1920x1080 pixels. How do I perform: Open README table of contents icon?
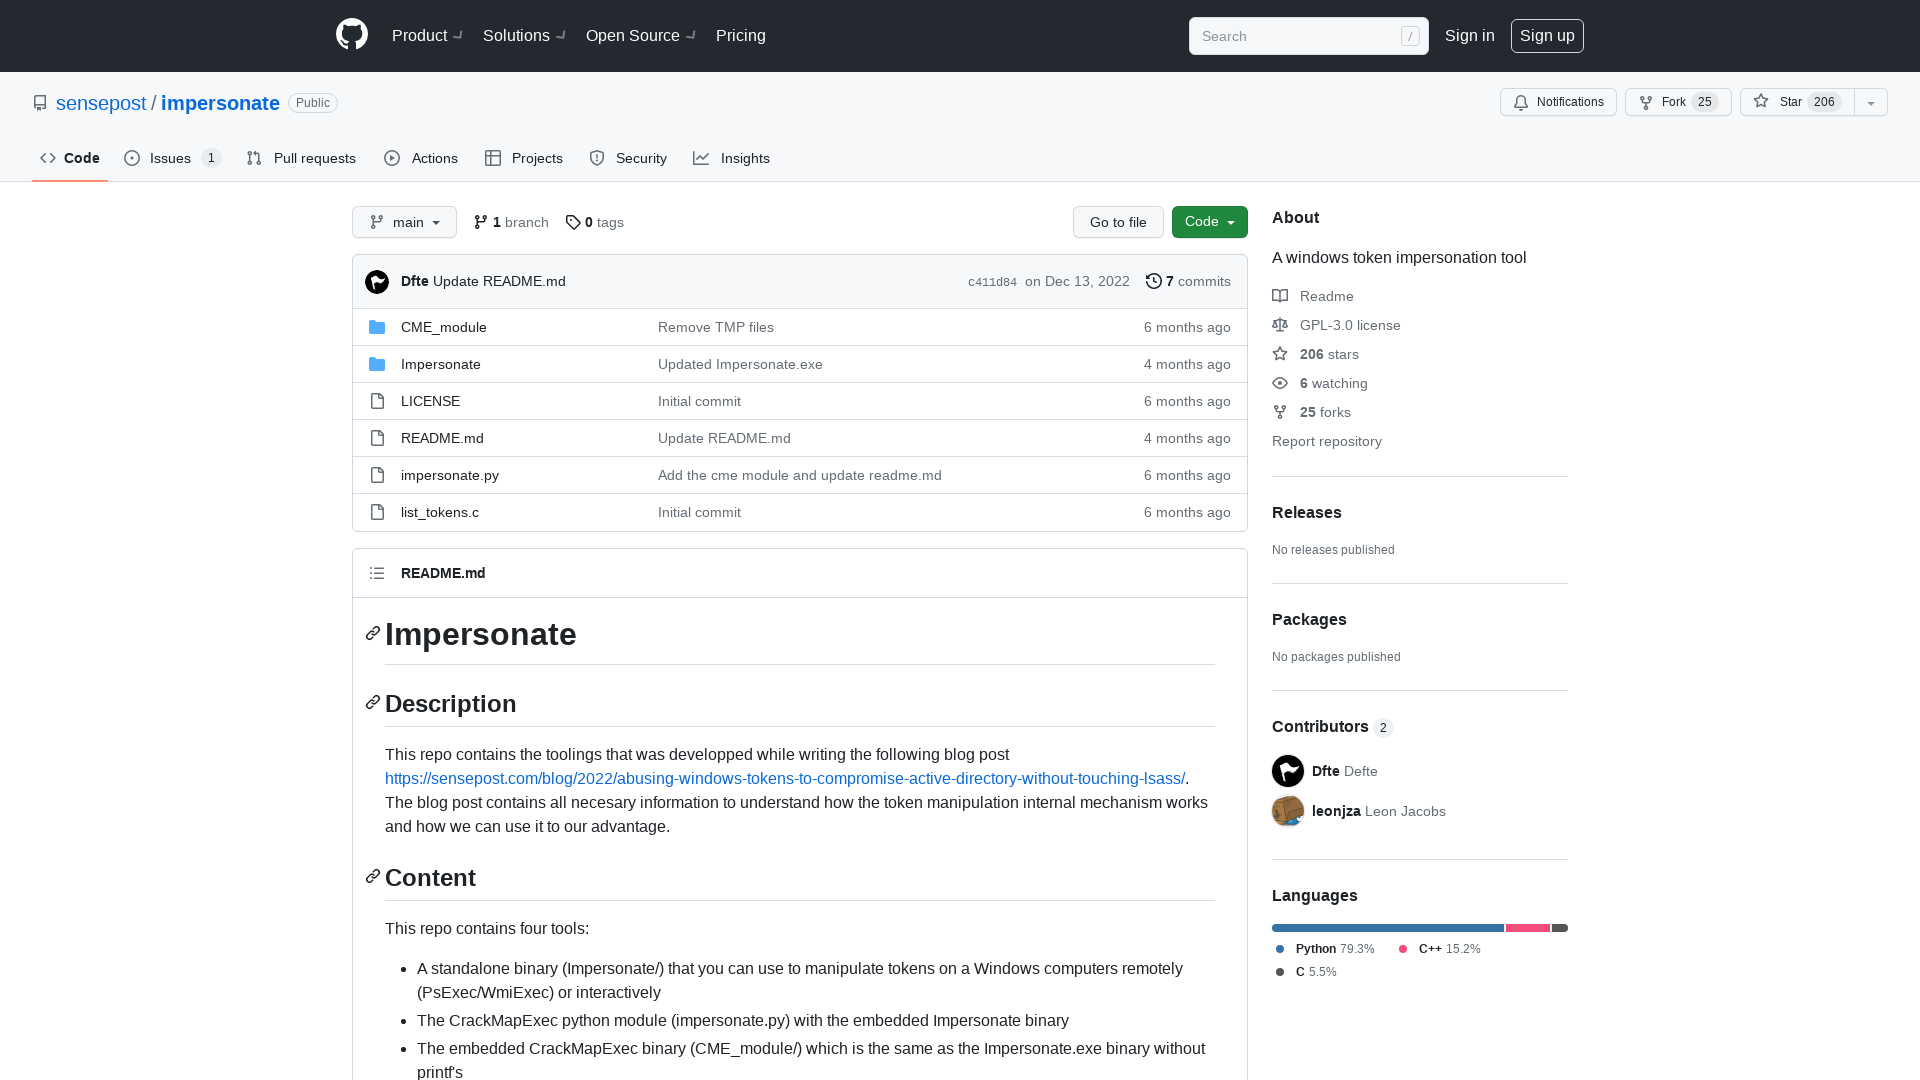pos(377,573)
